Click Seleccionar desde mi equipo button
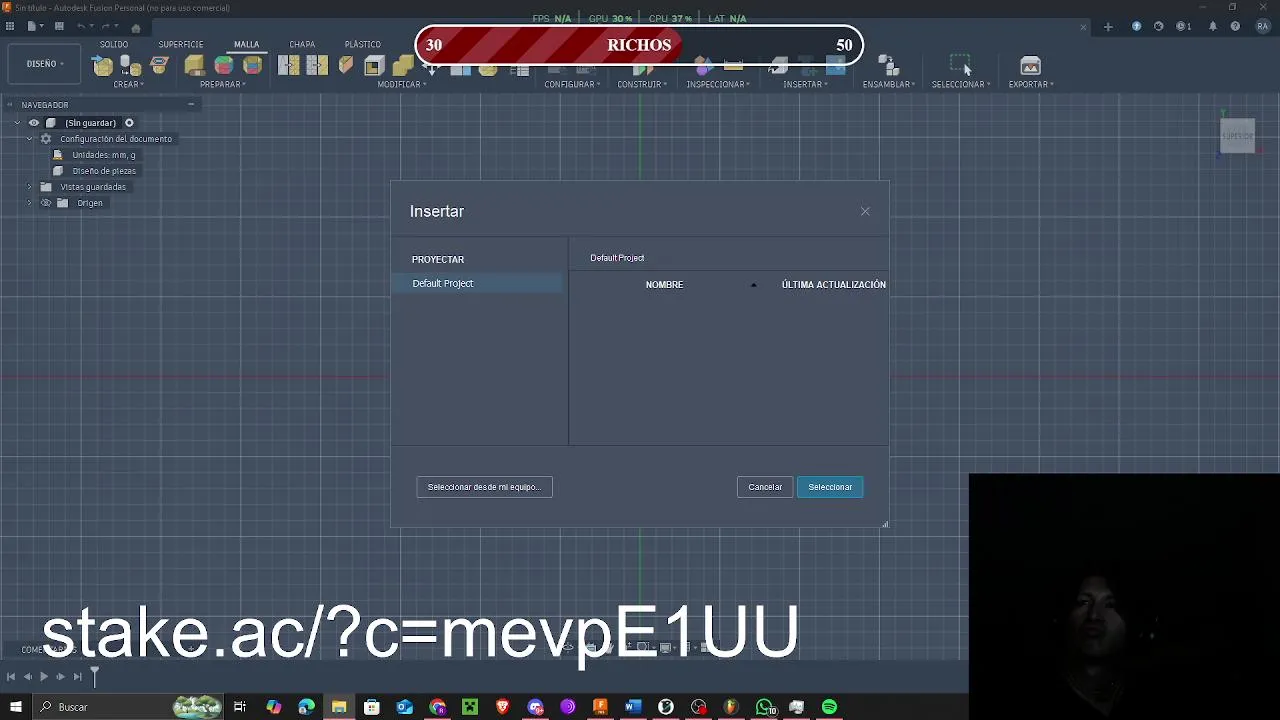This screenshot has width=1280, height=720. 484,487
